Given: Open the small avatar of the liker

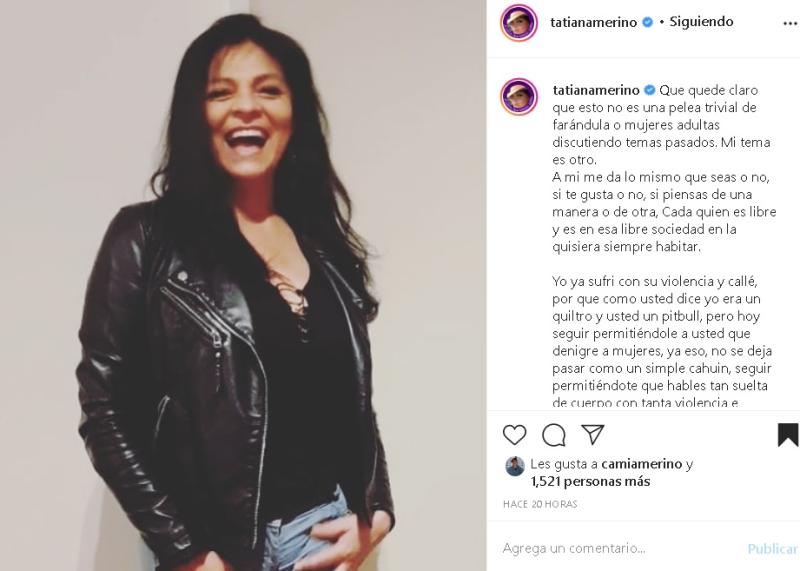Looking at the screenshot, I should [514, 465].
